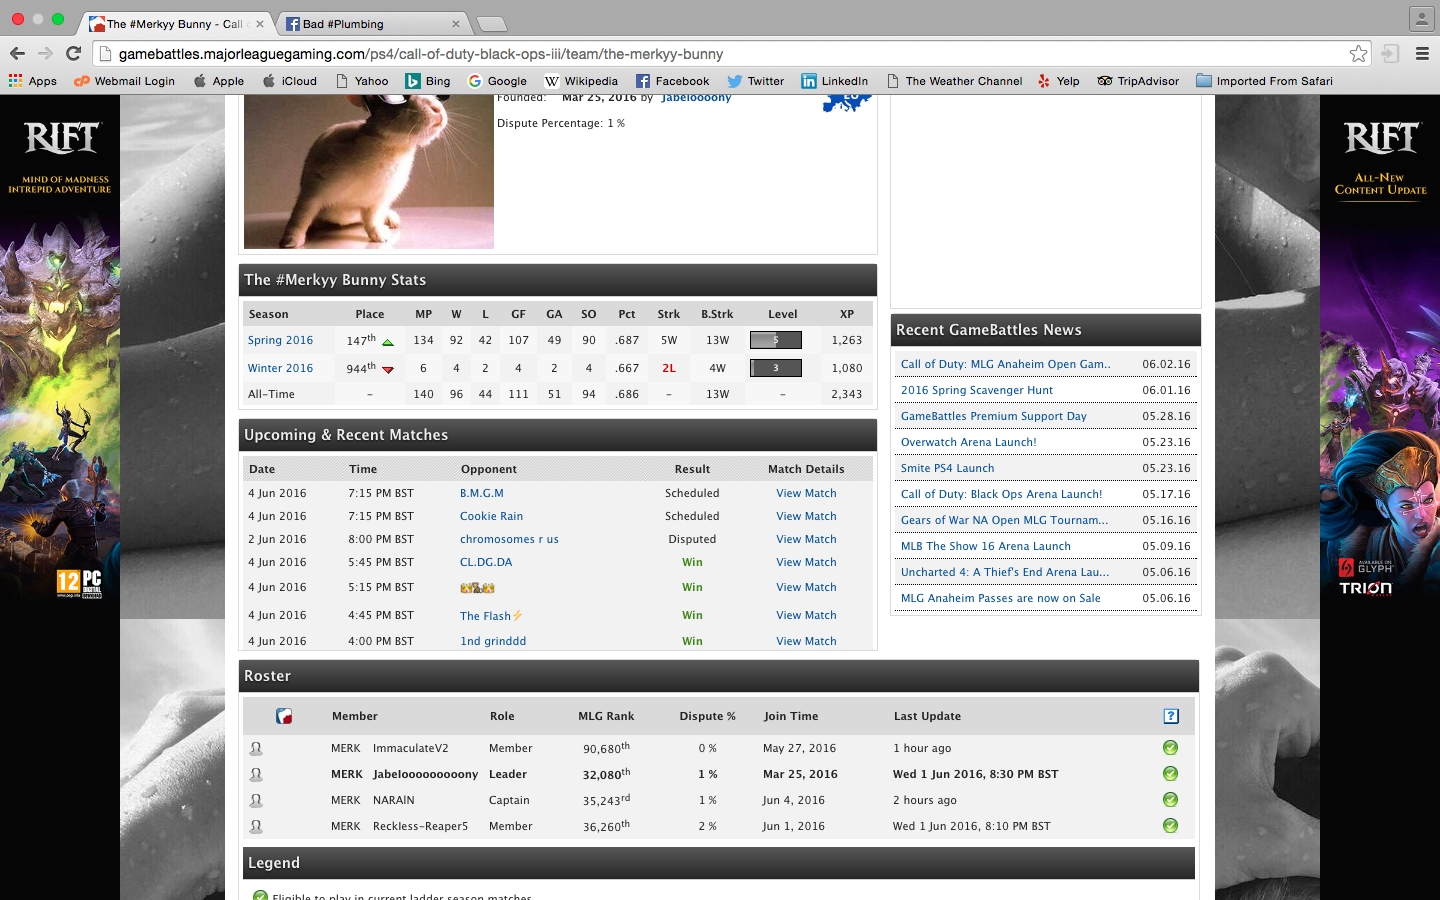View Match against Cookie Rain

pos(806,517)
